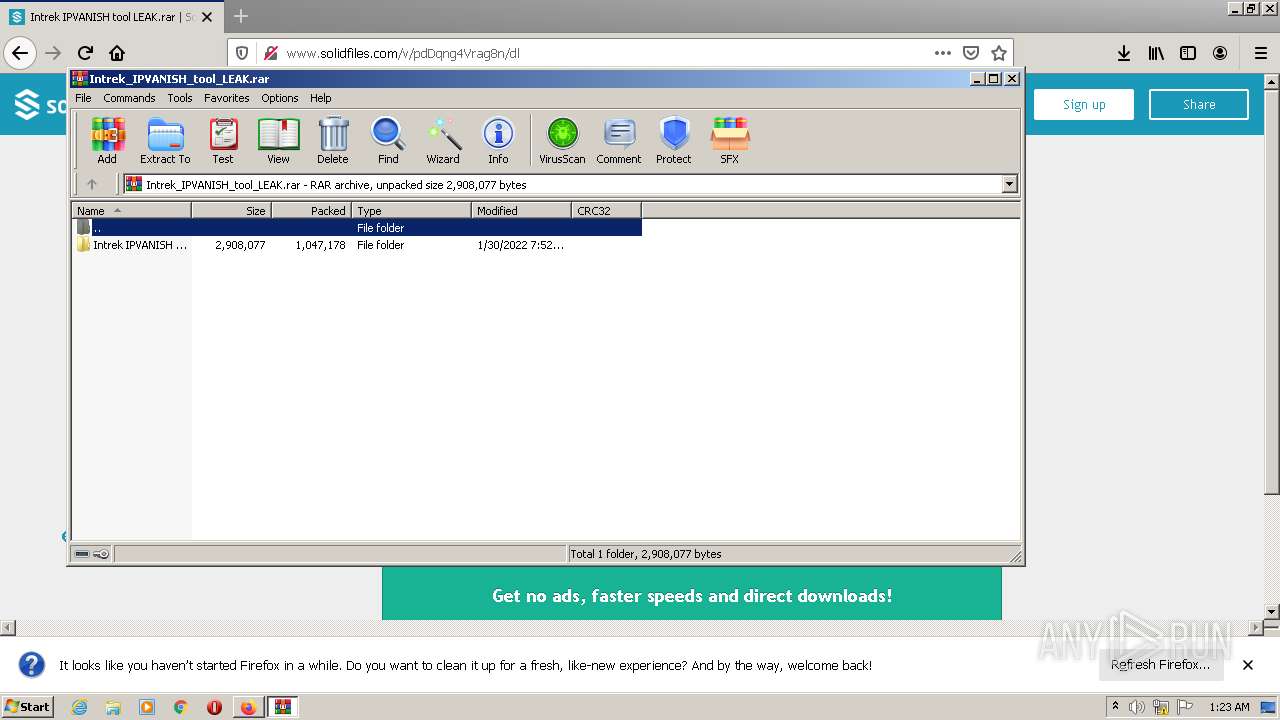Show hidden system tray icons
Image resolution: width=1280 pixels, height=720 pixels.
(1115, 707)
